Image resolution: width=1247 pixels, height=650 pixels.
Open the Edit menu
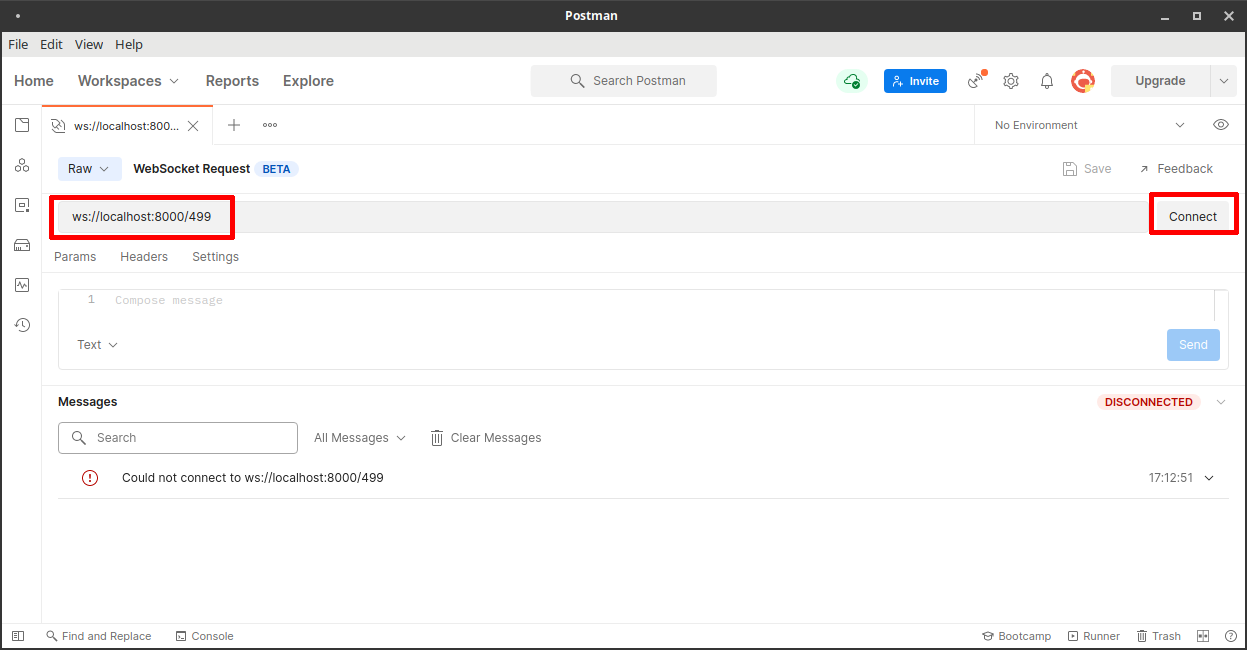51,45
